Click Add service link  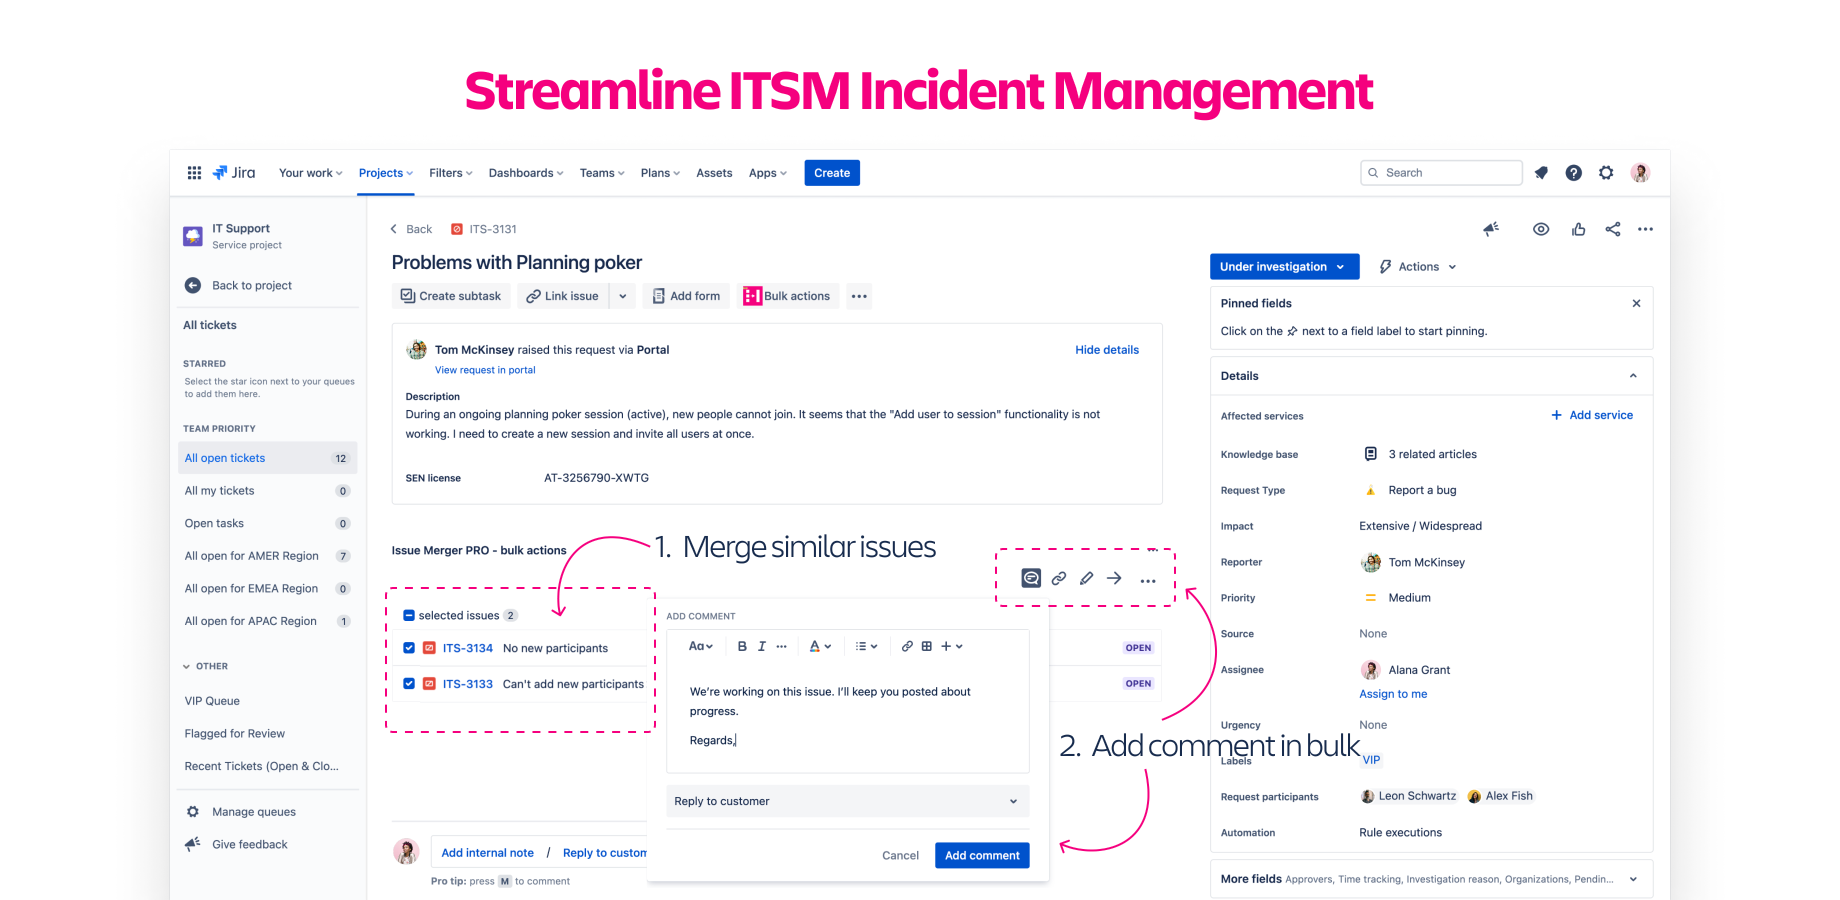point(1592,415)
